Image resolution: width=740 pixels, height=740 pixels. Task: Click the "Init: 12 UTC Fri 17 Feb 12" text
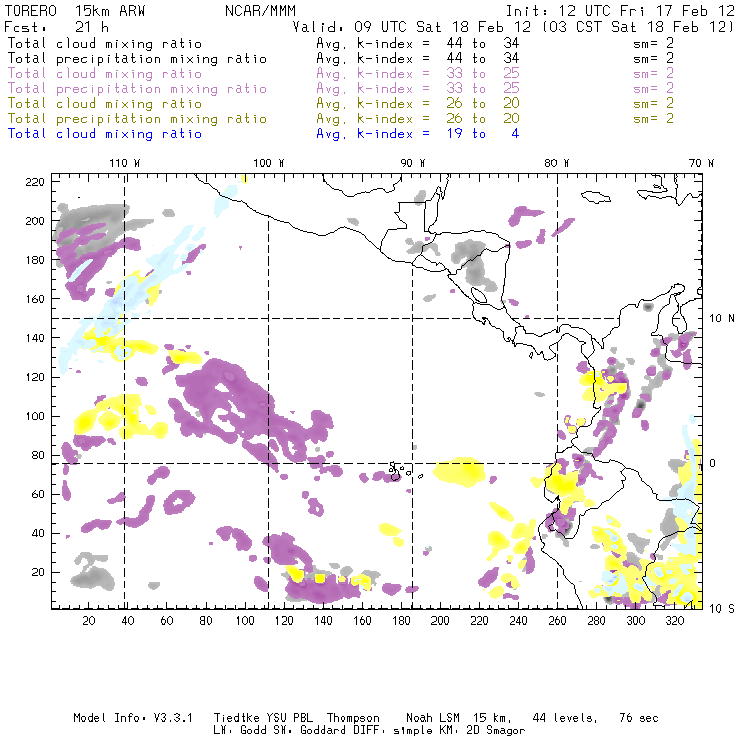pyautogui.click(x=620, y=10)
